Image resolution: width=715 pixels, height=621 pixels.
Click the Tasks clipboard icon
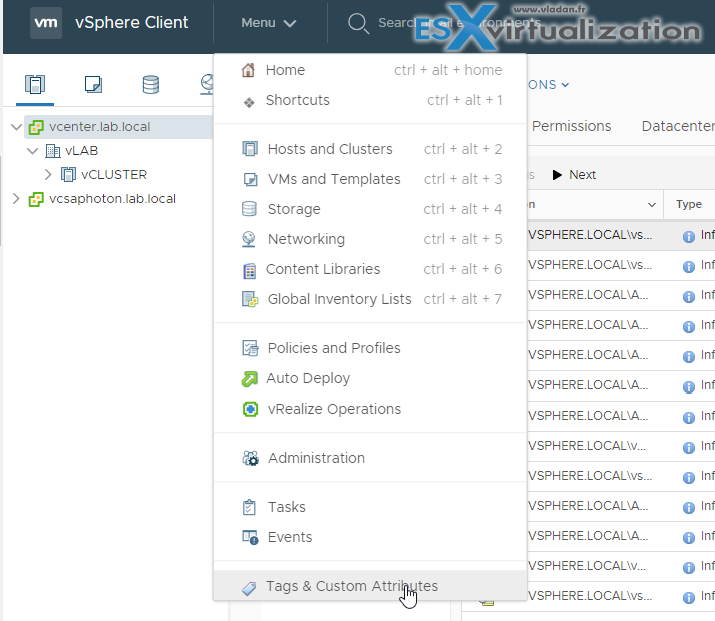pos(249,507)
